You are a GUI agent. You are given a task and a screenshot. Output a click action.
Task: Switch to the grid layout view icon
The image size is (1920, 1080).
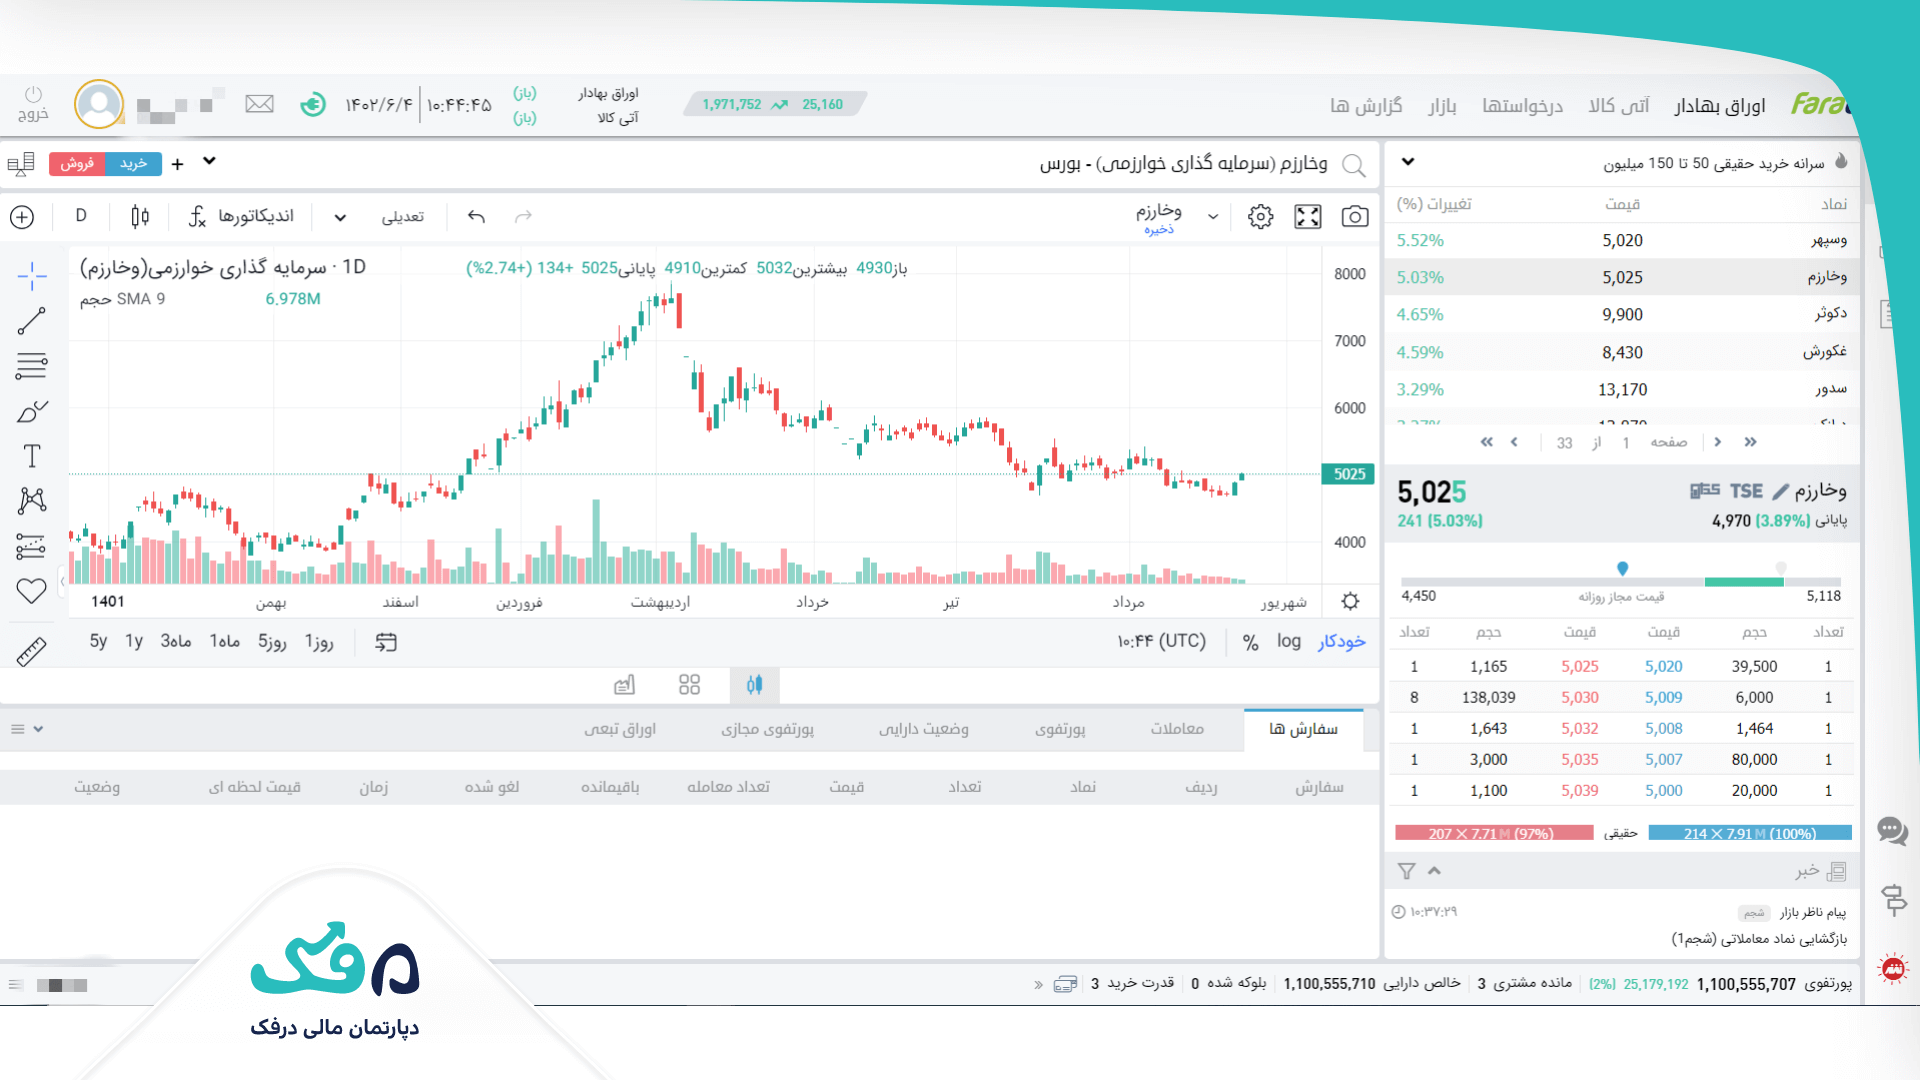[689, 685]
